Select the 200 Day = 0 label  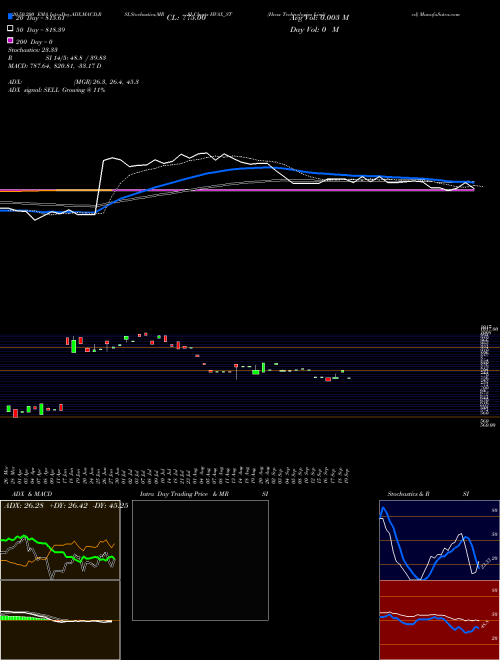pos(35,42)
